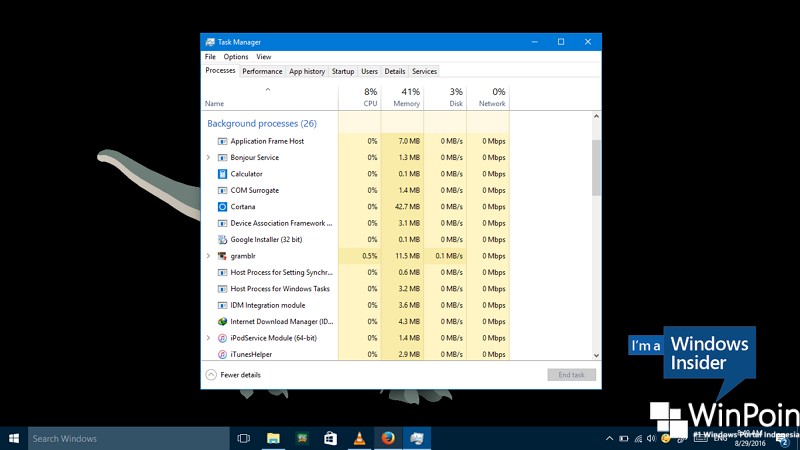Sort processes by CPU column
Viewport: 800px width, 450px height.
[x=360, y=97]
